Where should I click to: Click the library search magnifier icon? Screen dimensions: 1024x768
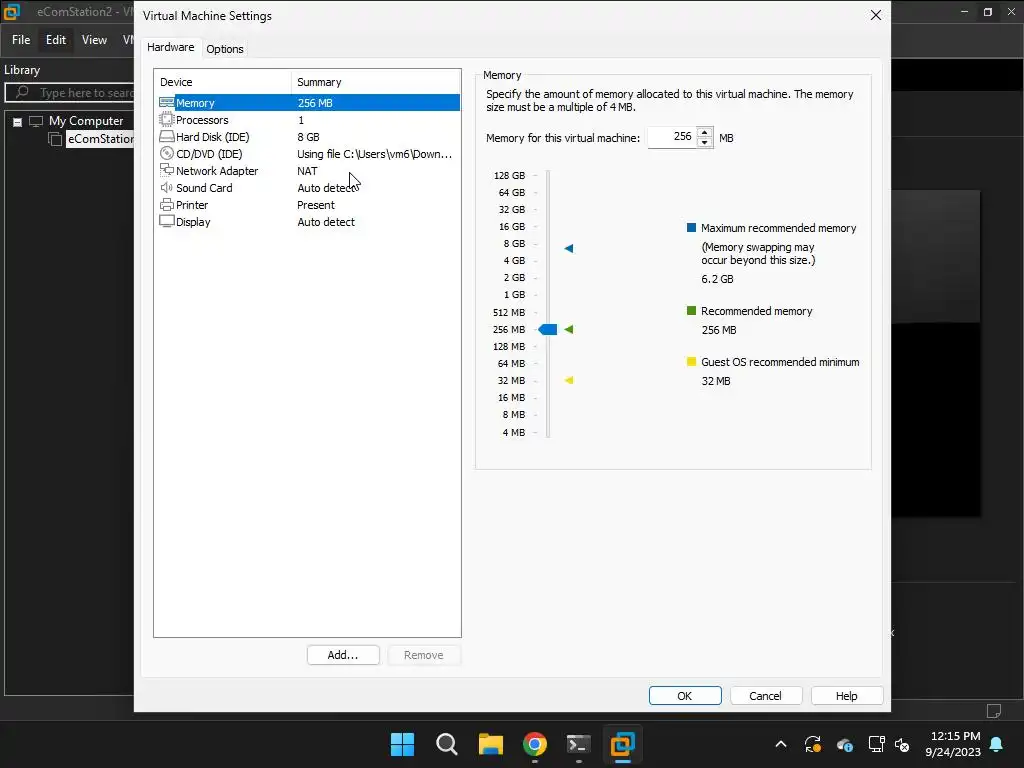coord(22,92)
